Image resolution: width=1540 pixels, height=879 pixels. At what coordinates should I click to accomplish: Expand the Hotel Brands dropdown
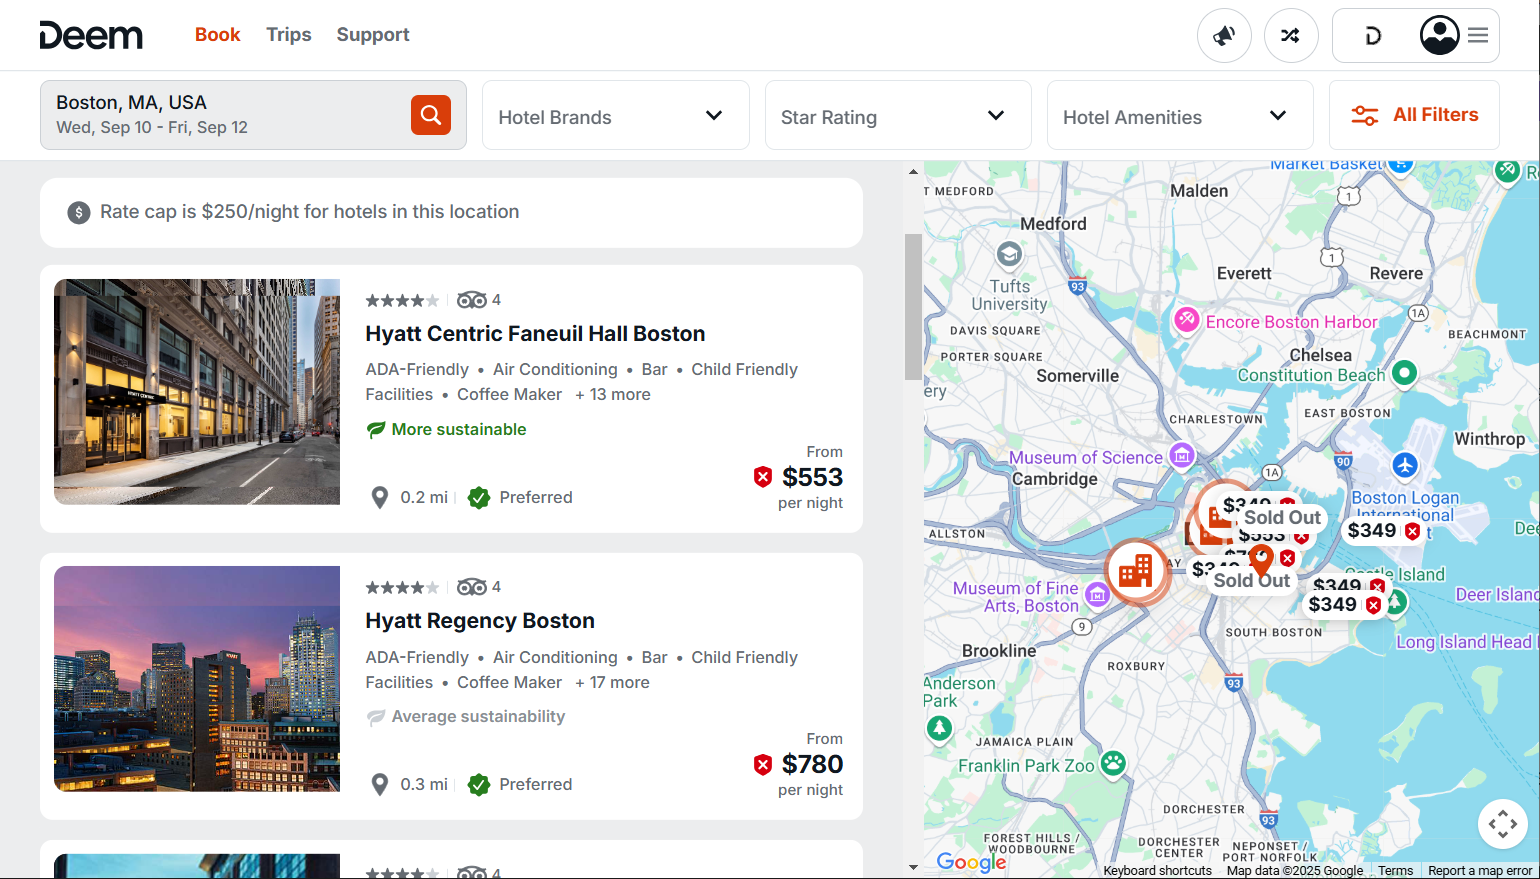[x=616, y=115]
